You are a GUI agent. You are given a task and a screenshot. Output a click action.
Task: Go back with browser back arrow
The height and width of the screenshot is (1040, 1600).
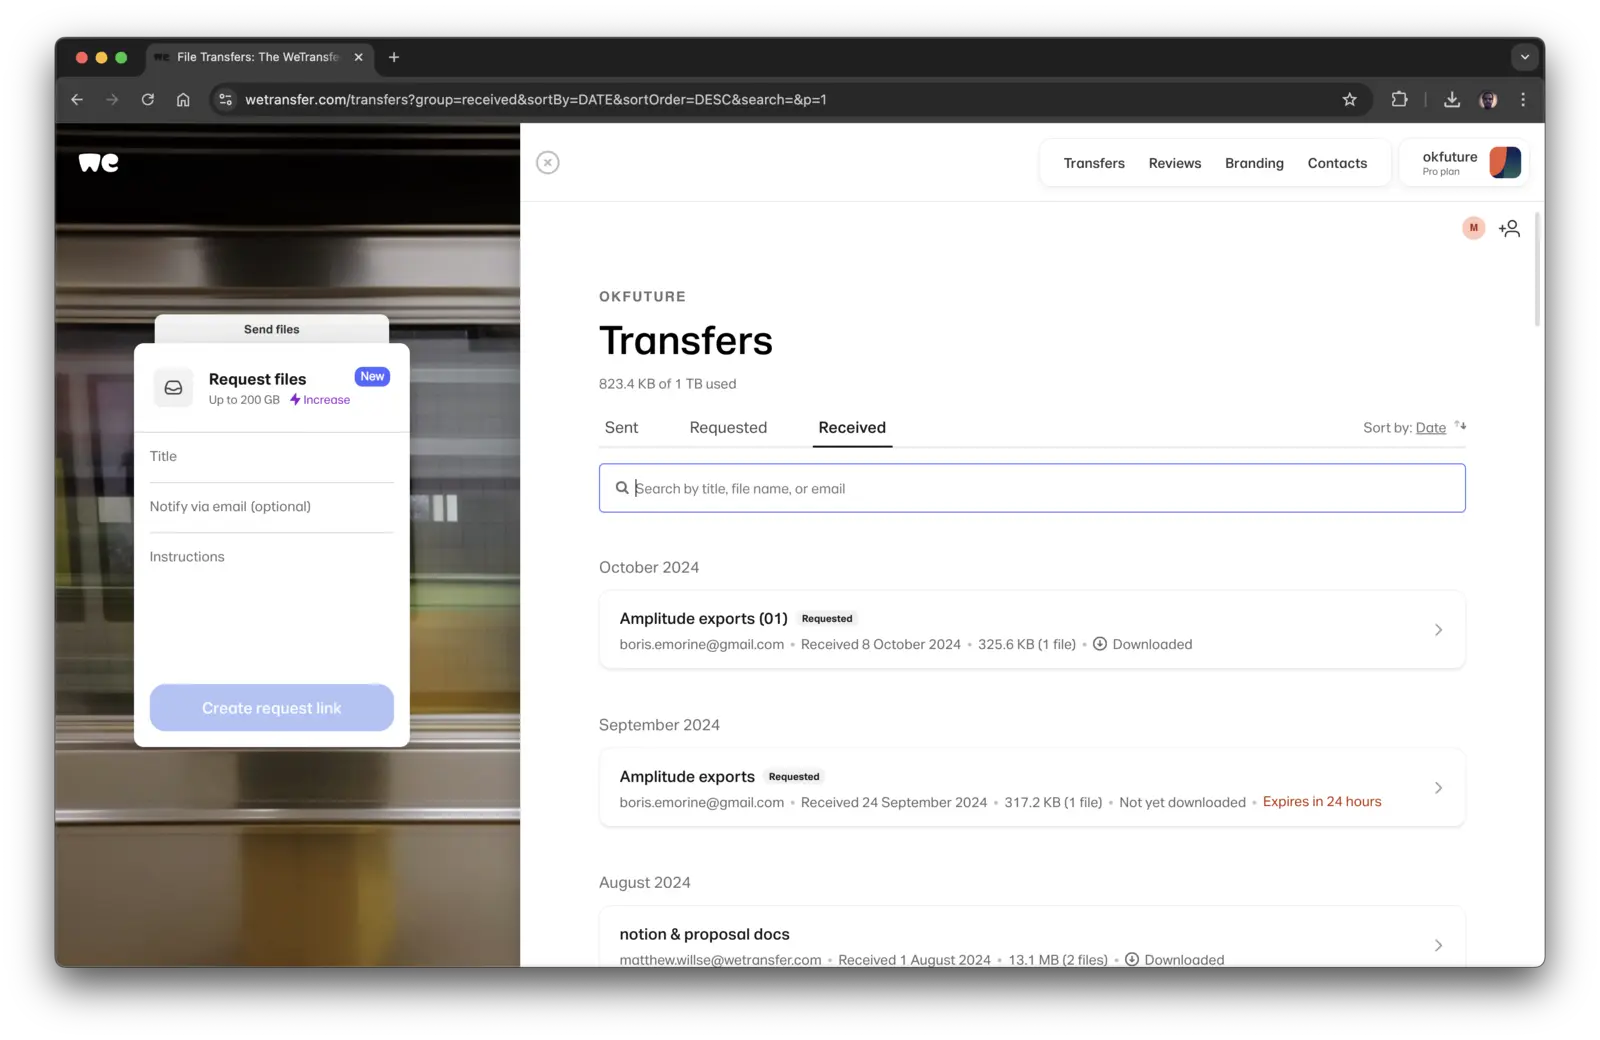point(77,100)
